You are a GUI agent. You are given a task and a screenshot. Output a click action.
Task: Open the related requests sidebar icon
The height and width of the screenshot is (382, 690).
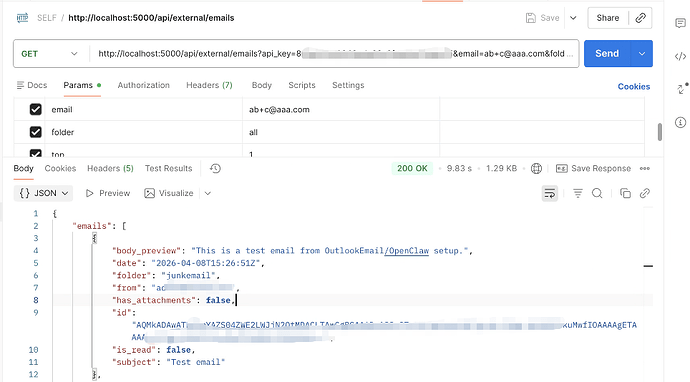(682, 88)
